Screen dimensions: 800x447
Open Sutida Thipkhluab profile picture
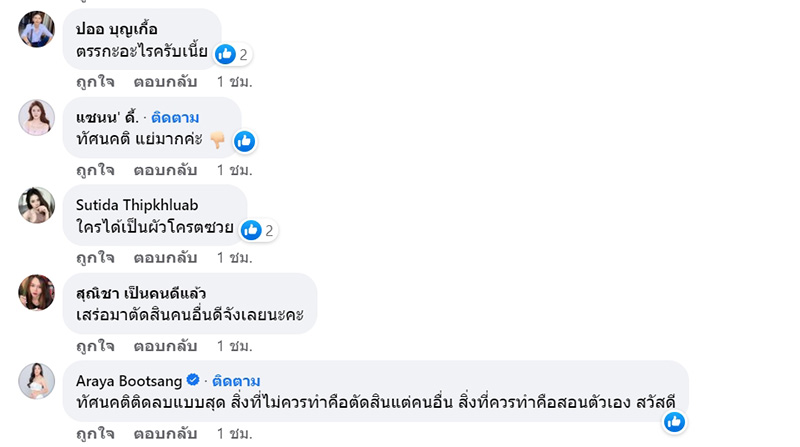[x=36, y=205]
